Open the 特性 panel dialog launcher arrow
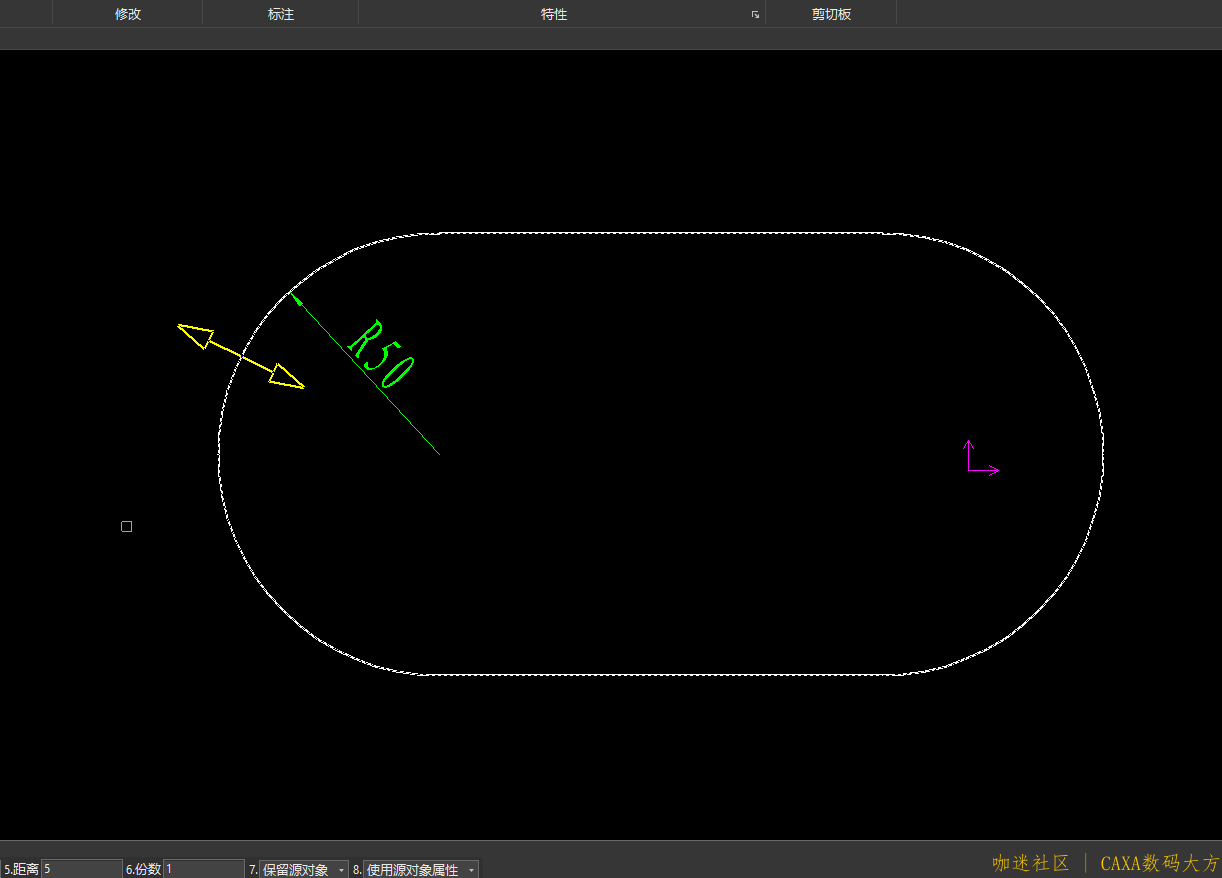The image size is (1222, 878). click(x=755, y=15)
